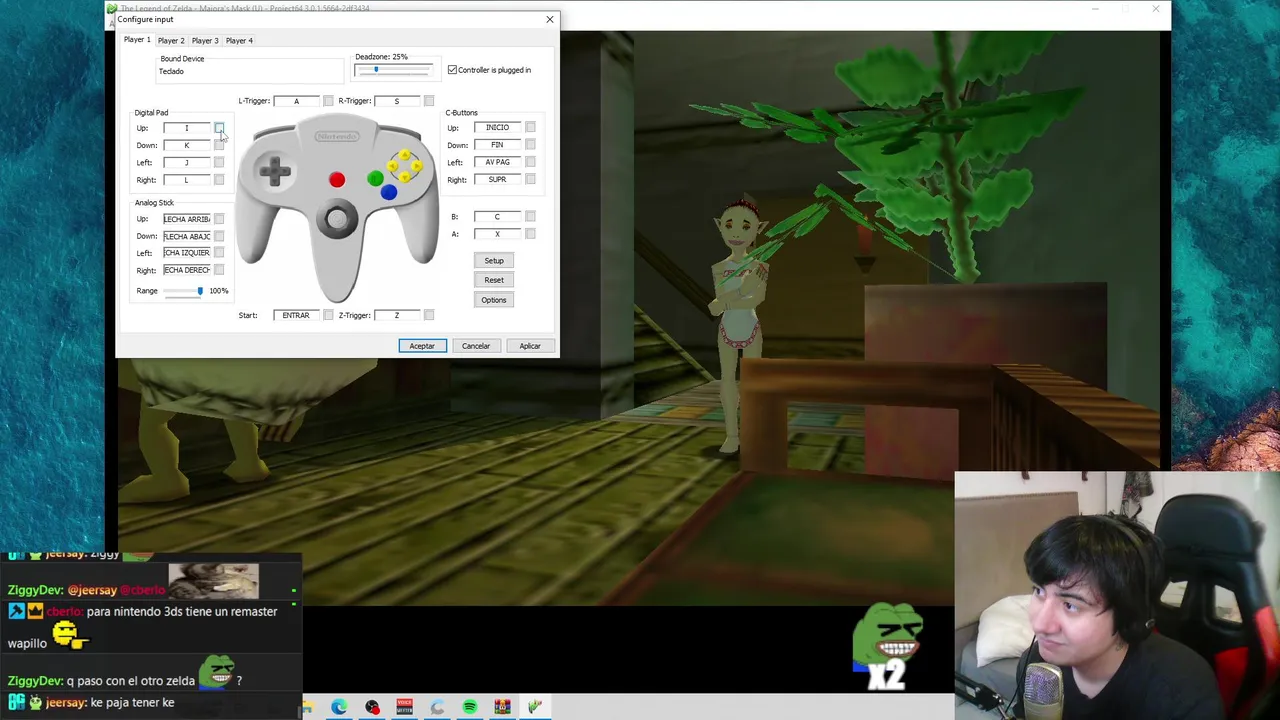Click assign button next to C-Buttons Right

pos(530,179)
